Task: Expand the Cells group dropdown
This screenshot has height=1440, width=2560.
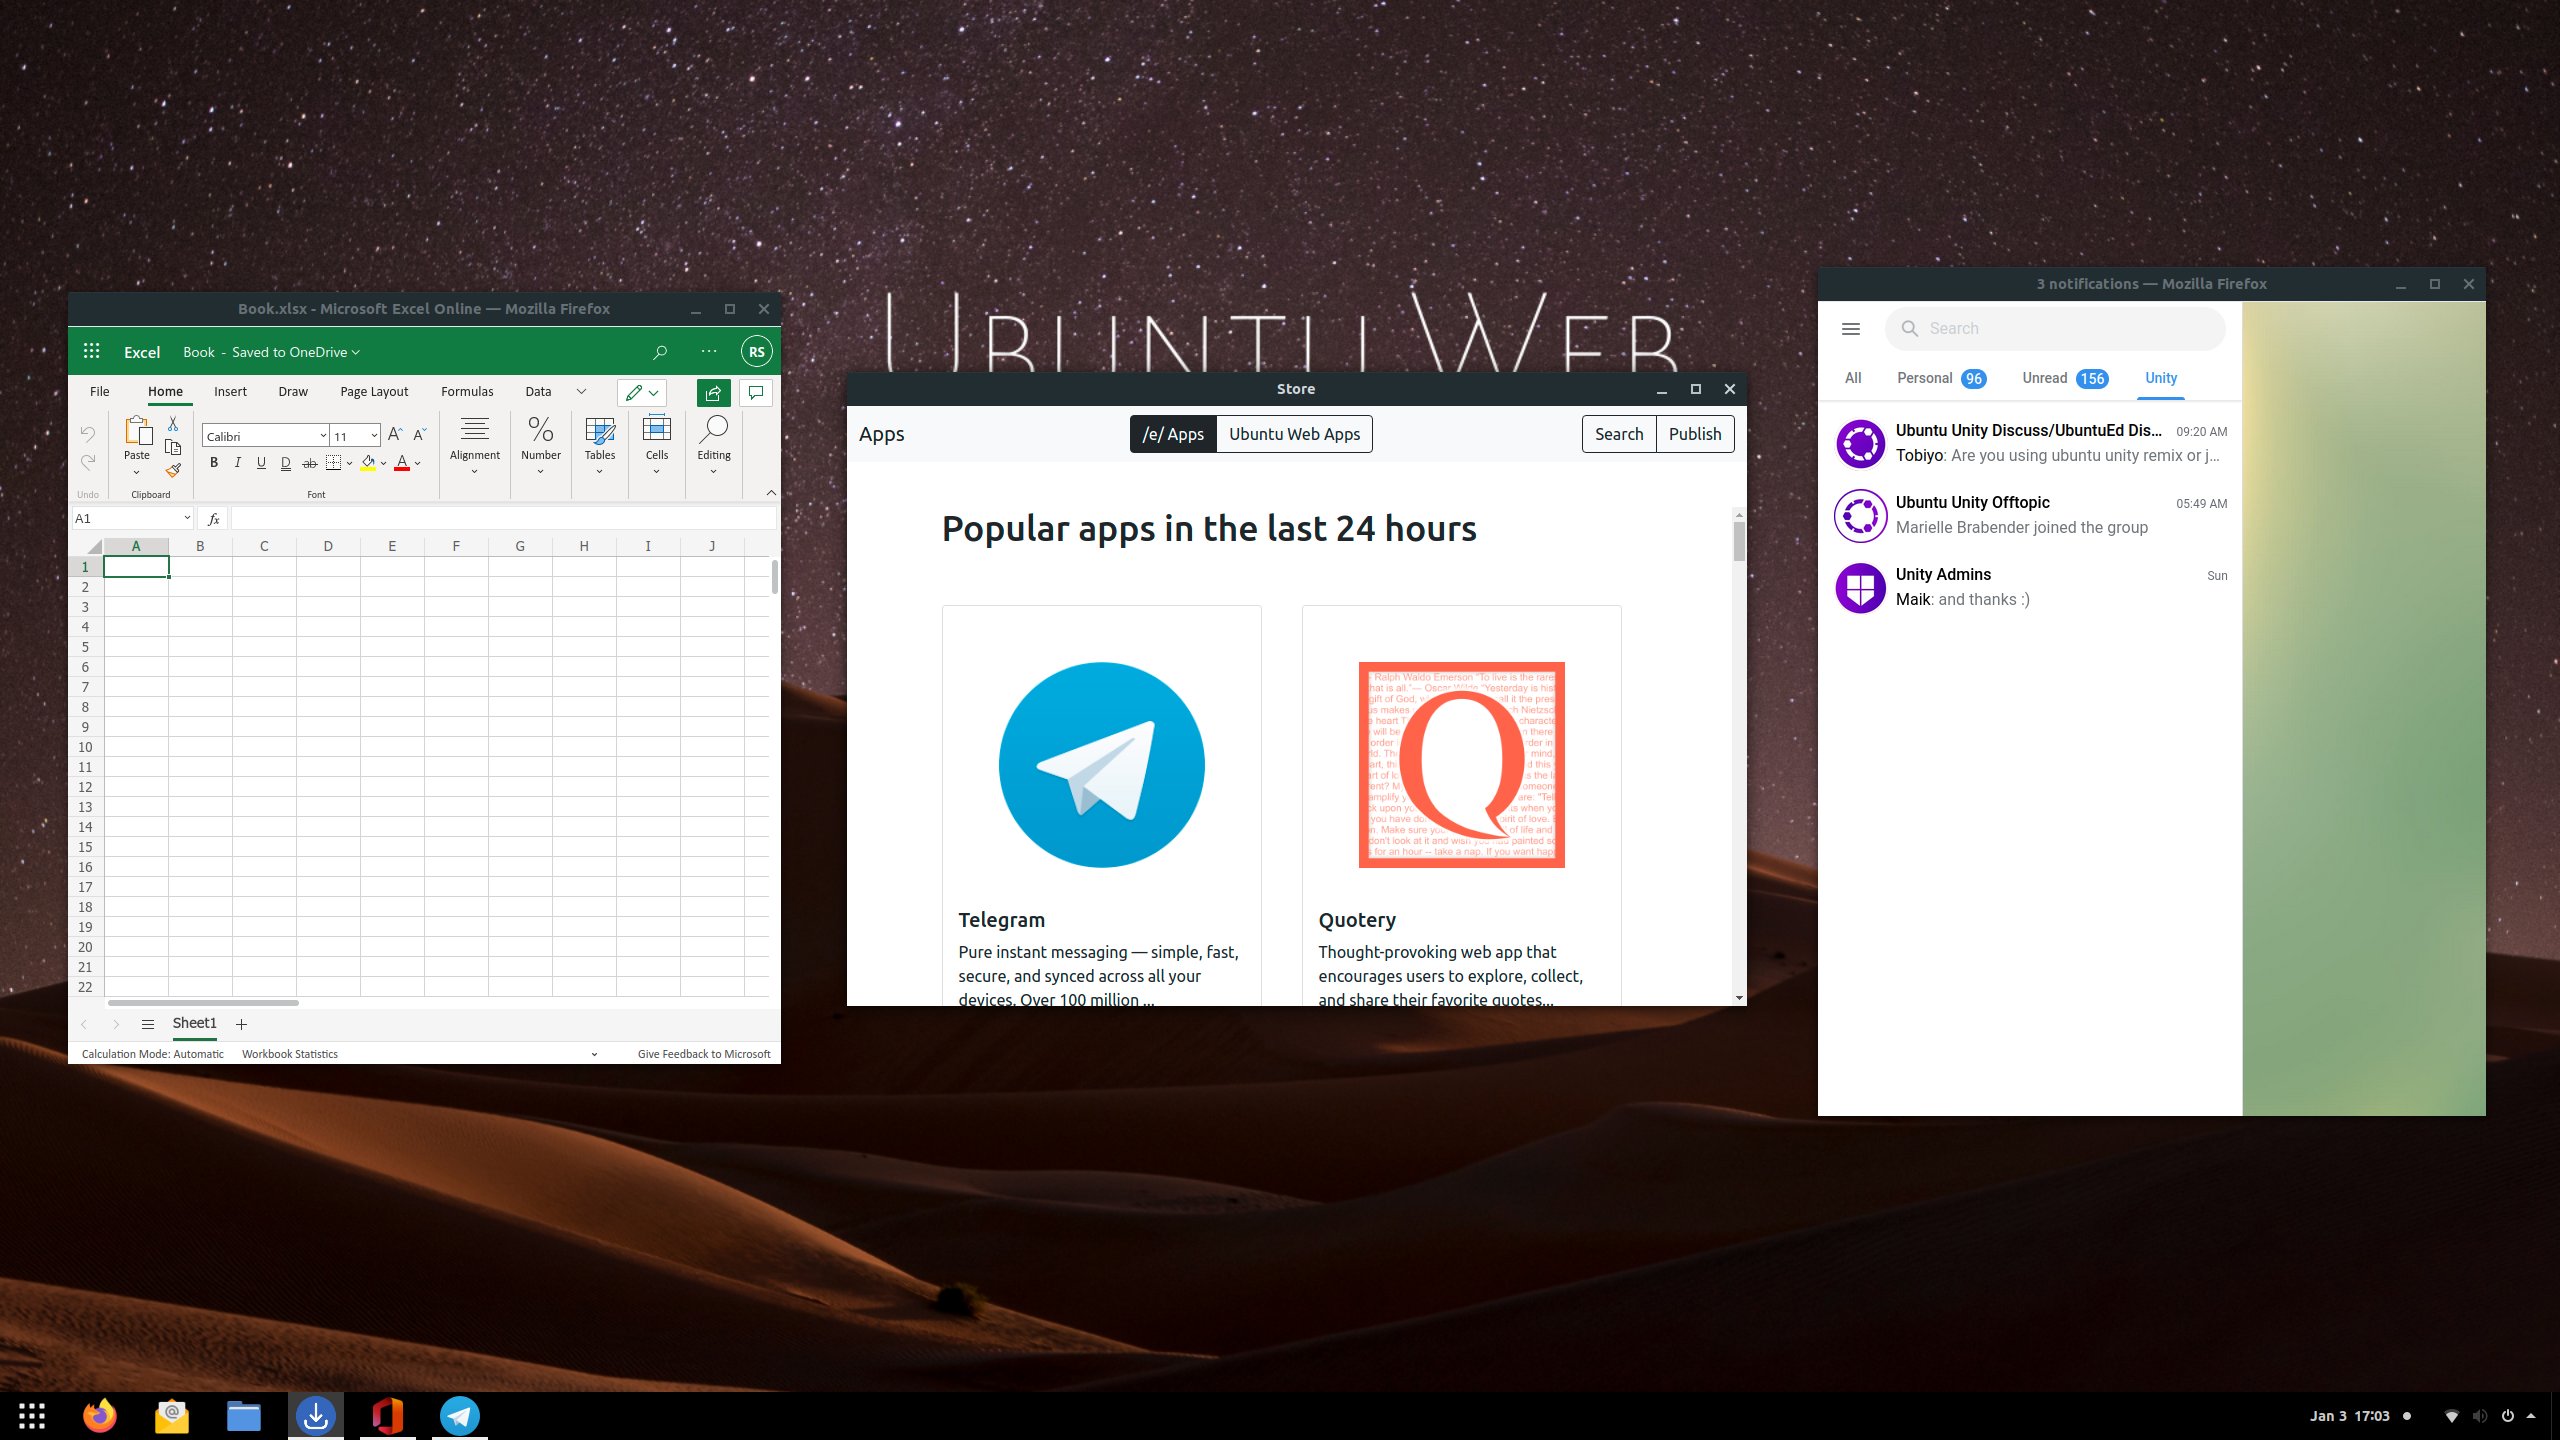Action: point(657,472)
